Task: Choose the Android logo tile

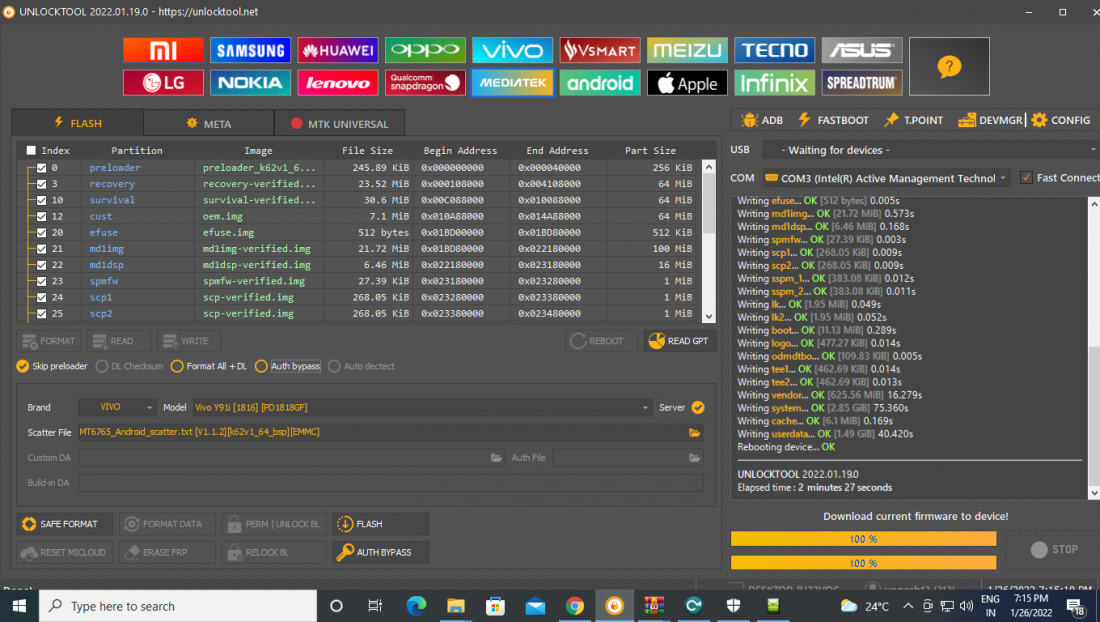Action: pyautogui.click(x=600, y=83)
